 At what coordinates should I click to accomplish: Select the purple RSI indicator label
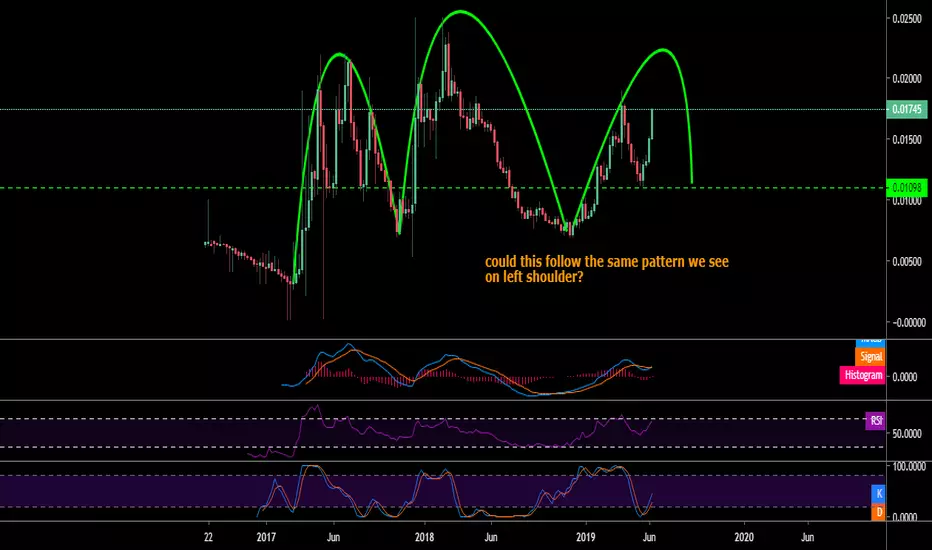click(x=875, y=421)
